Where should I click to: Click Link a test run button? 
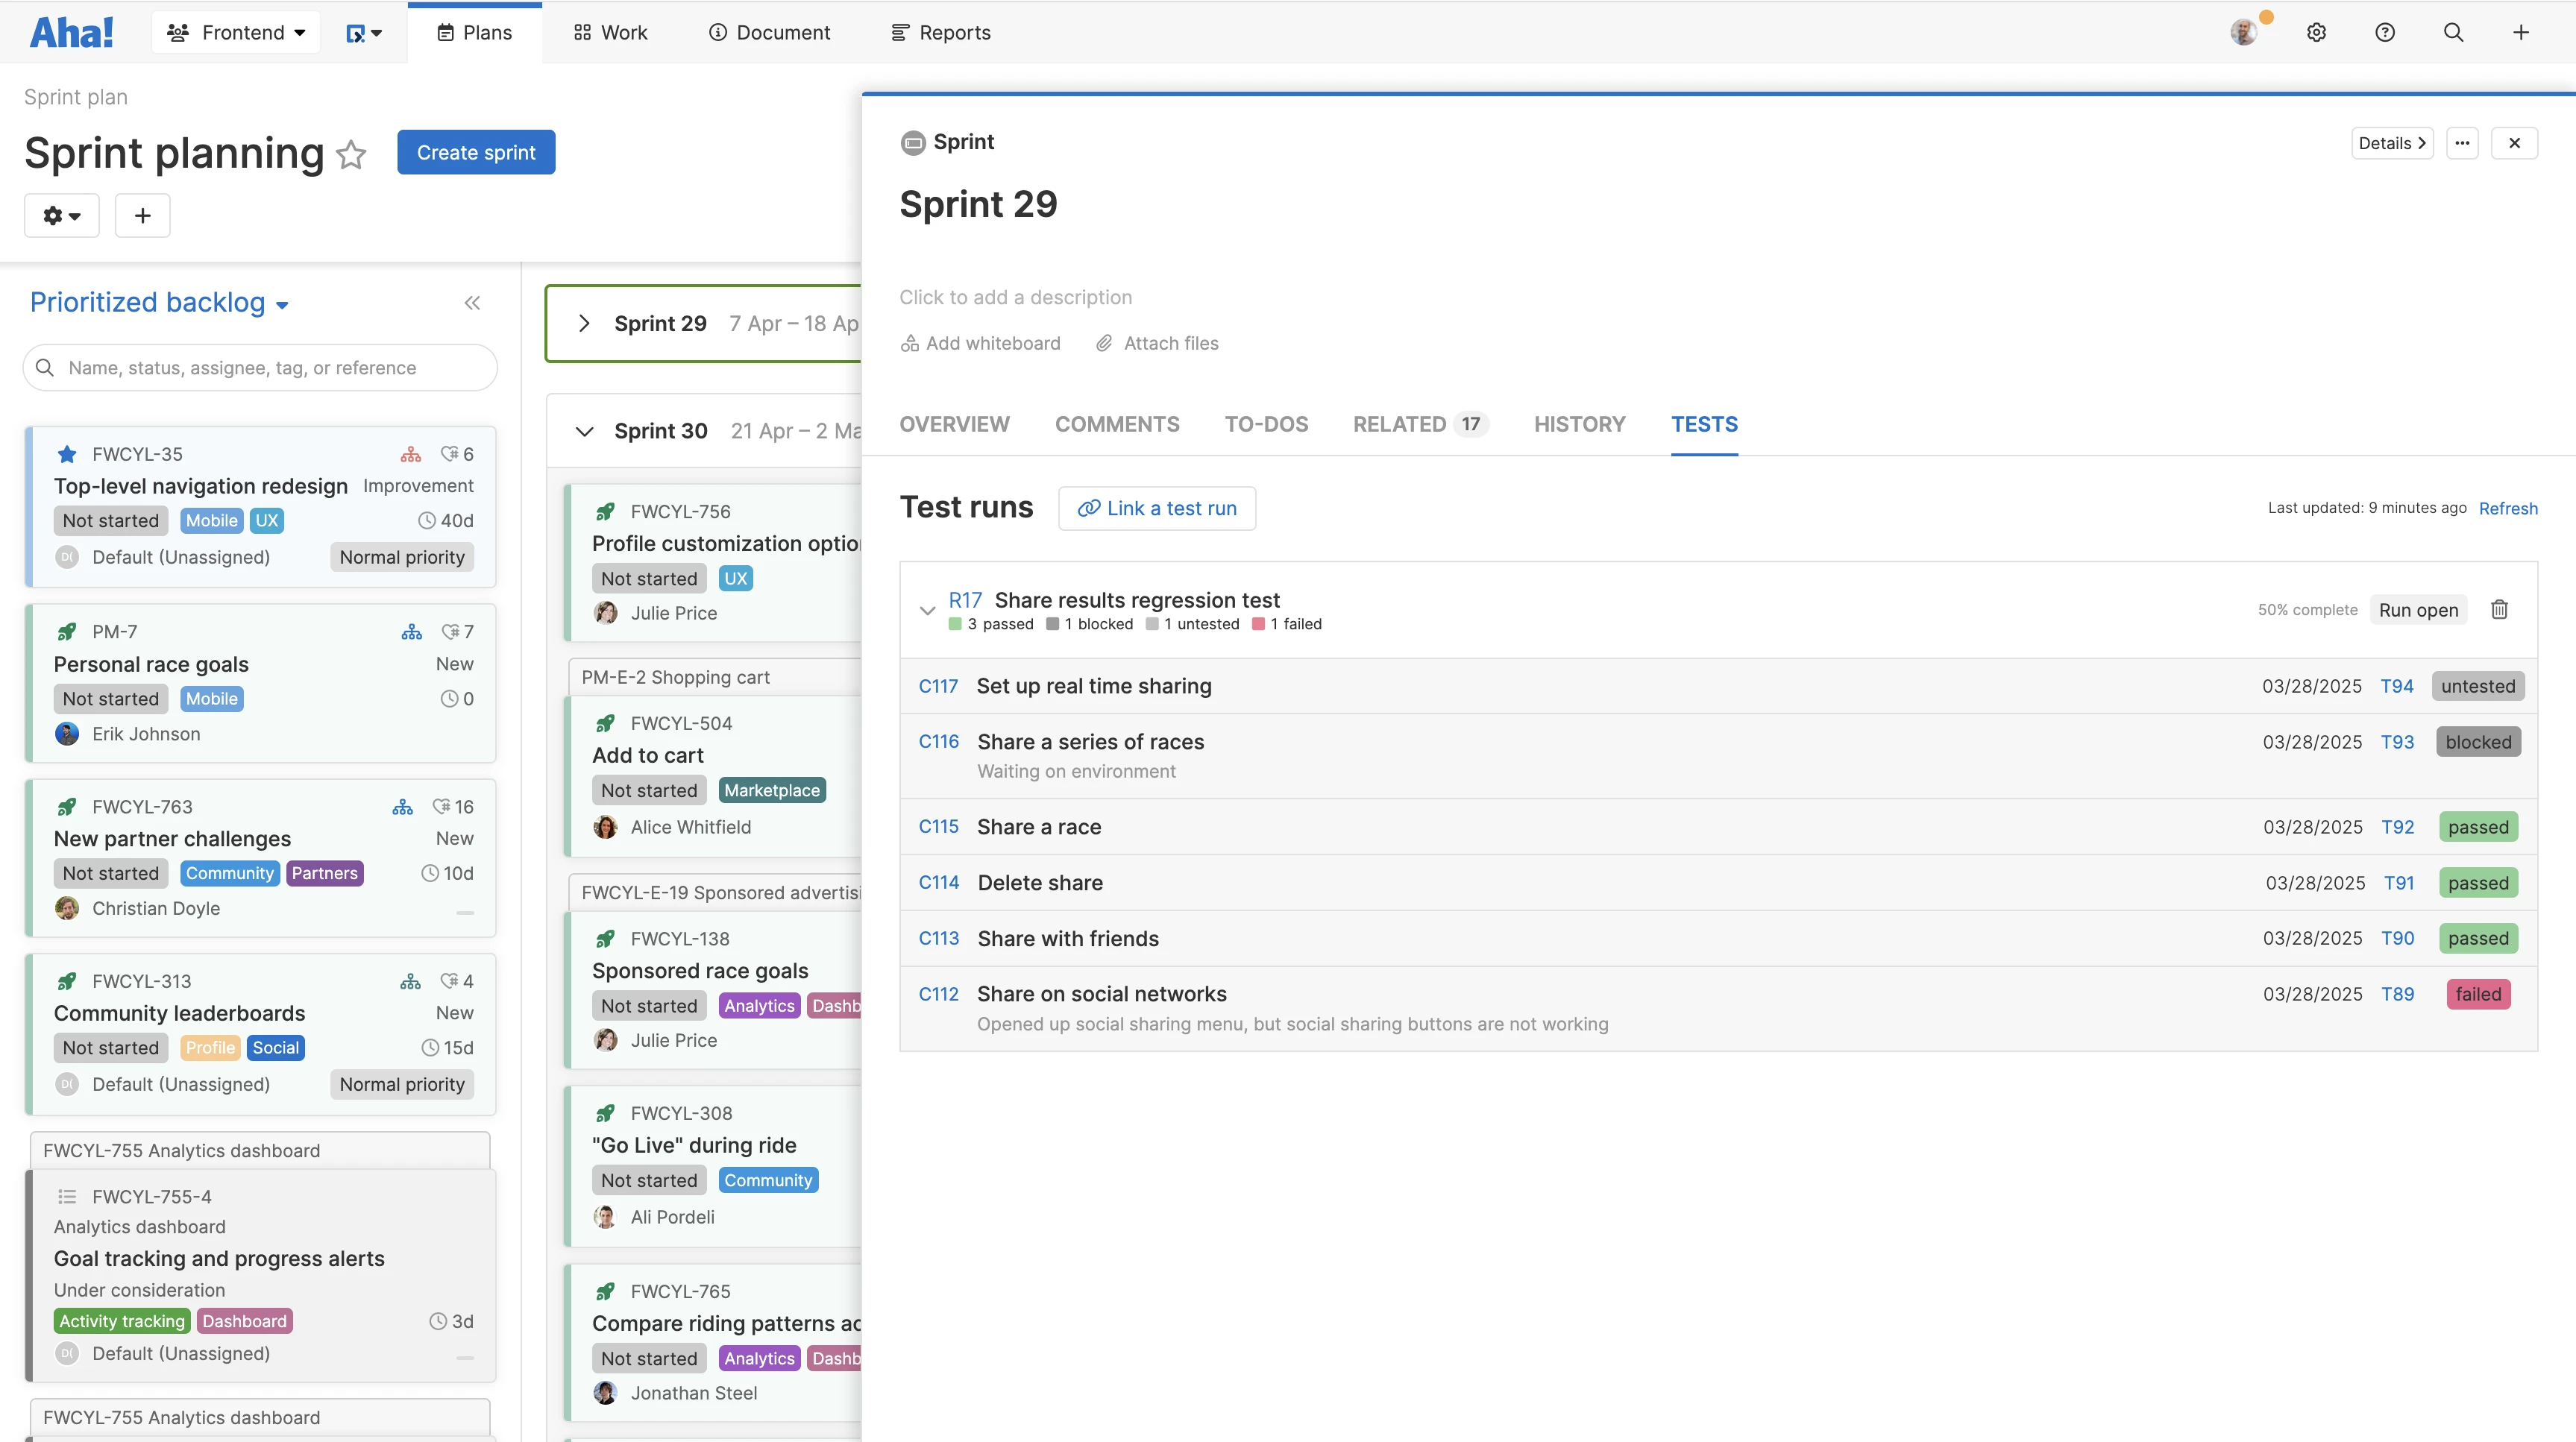[1157, 508]
